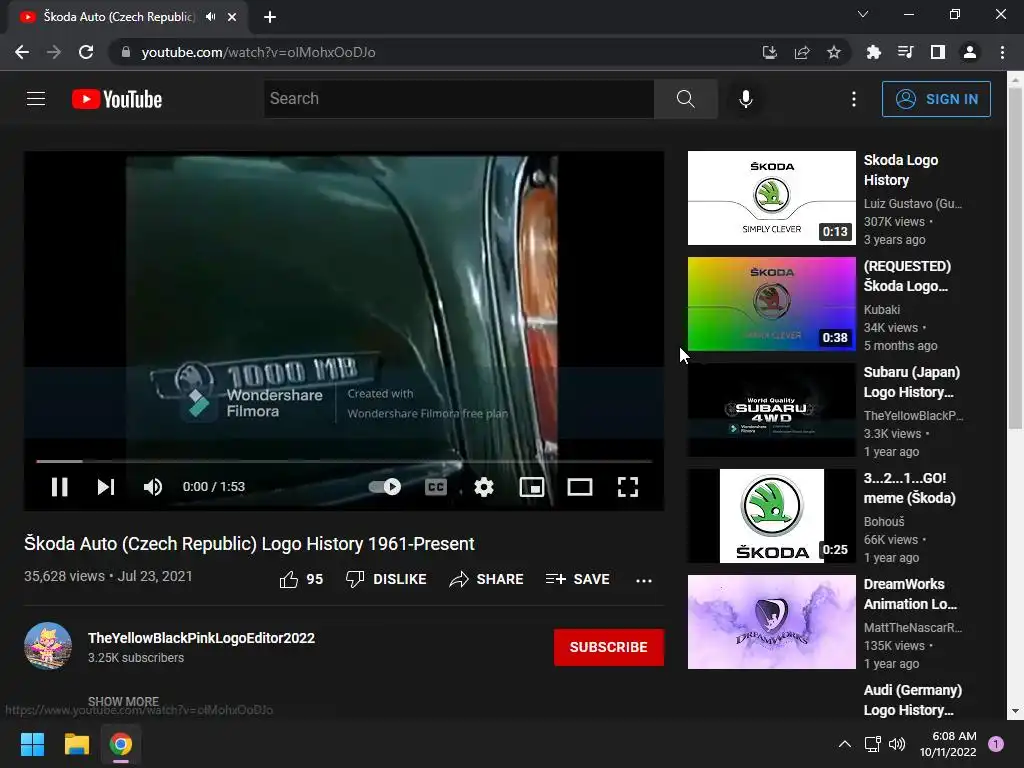
Task: Click the Subaru (Japan) Logo History title
Action: coord(912,382)
